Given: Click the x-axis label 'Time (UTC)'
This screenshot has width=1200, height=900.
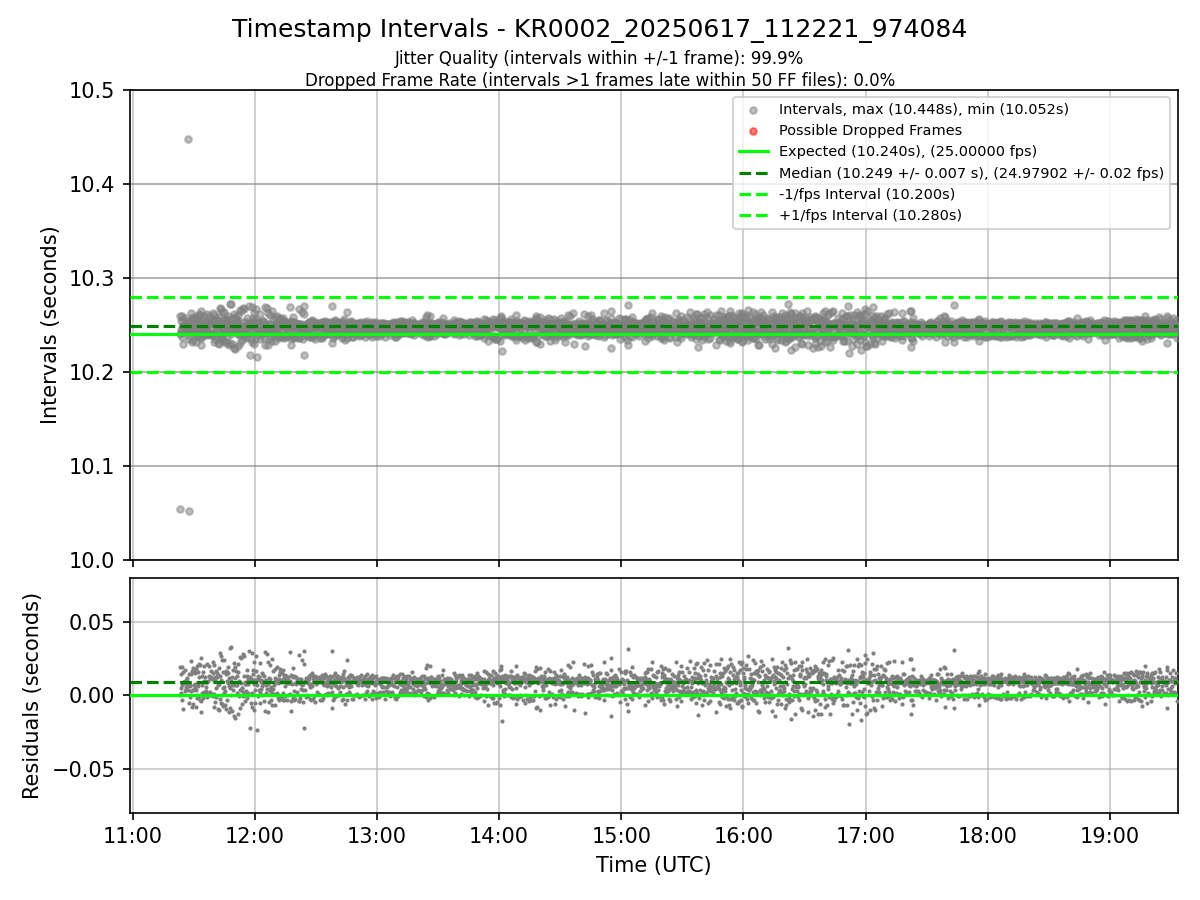Looking at the screenshot, I should [654, 865].
